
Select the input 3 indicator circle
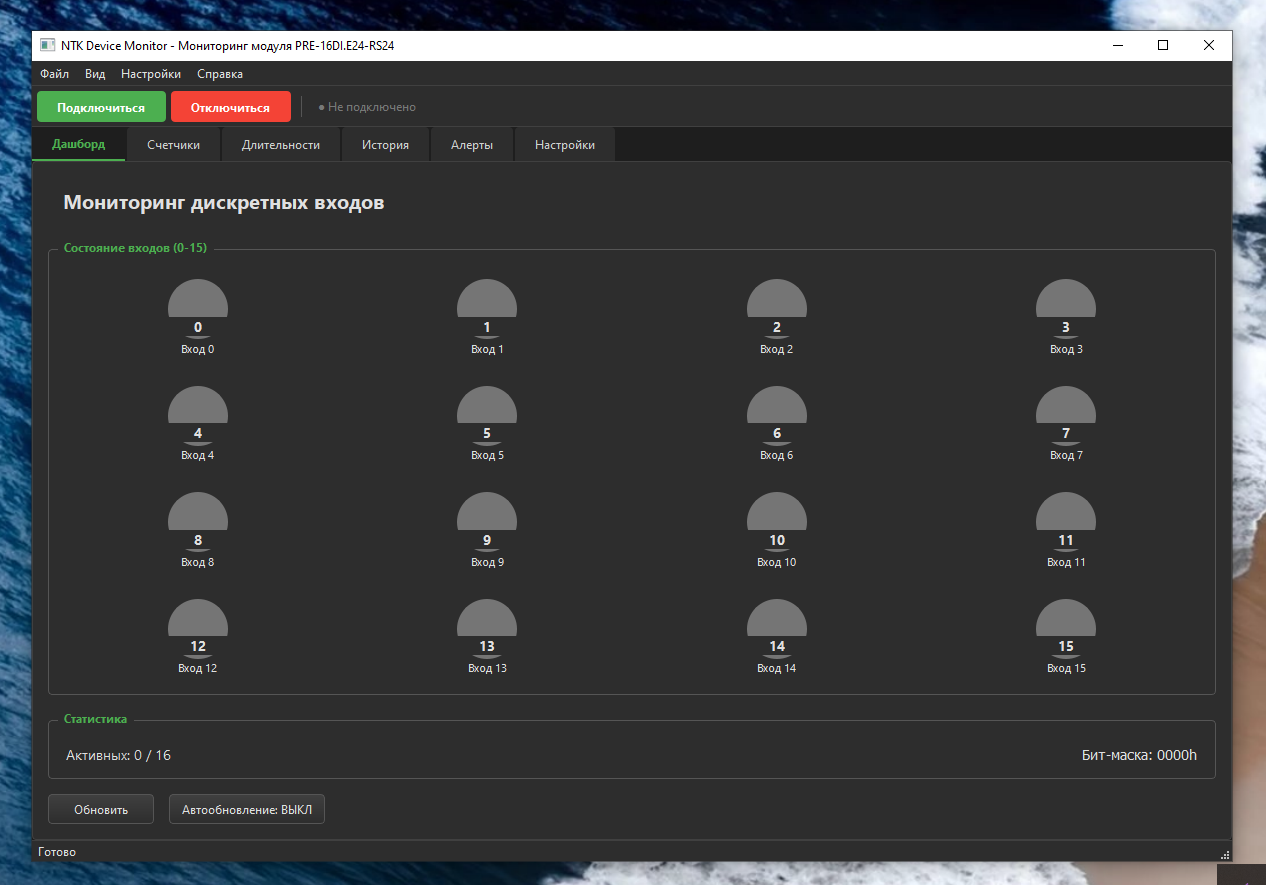[x=1066, y=308]
